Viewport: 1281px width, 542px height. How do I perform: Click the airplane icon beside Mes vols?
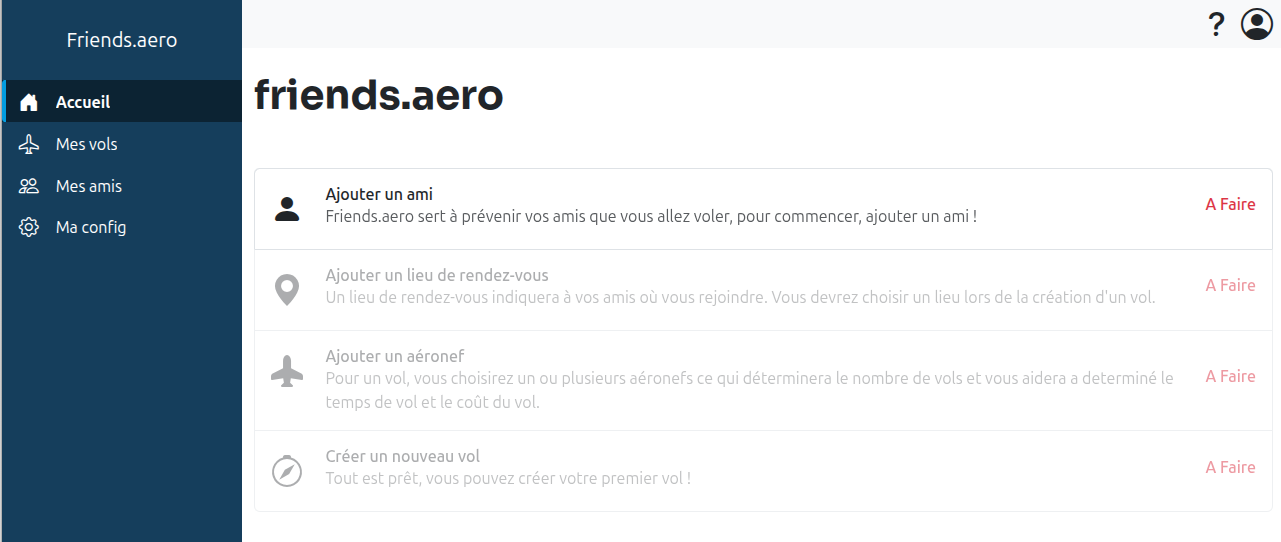tap(29, 144)
